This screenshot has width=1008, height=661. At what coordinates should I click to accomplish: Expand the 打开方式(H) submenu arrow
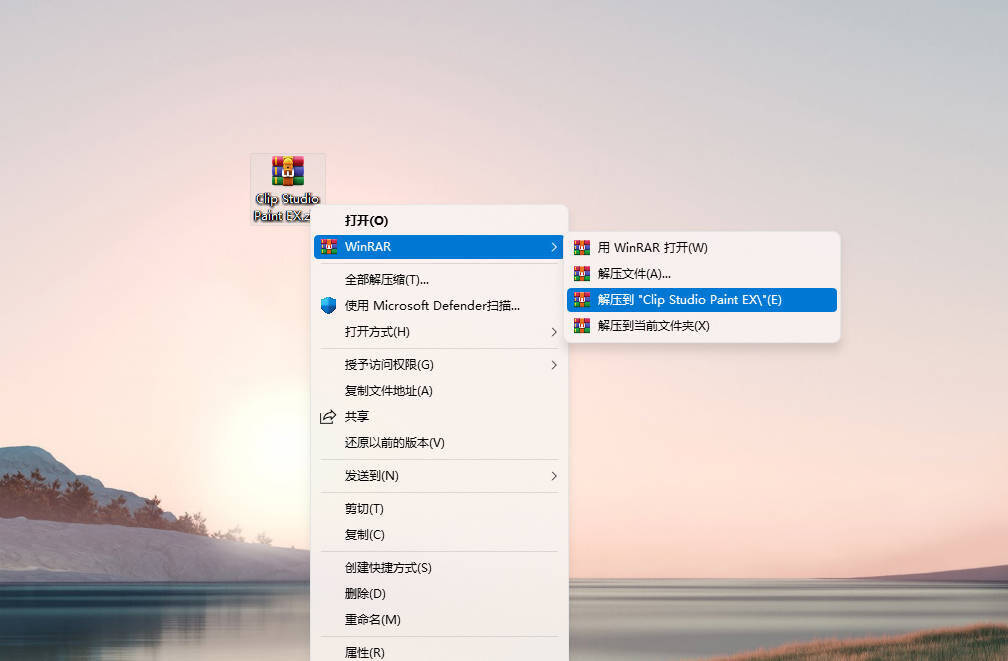point(554,331)
